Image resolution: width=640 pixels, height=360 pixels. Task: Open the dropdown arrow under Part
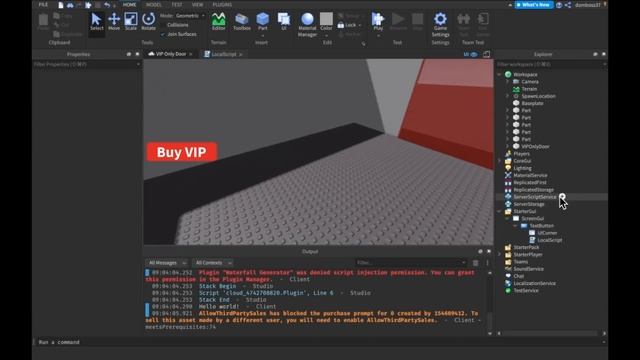(262, 36)
